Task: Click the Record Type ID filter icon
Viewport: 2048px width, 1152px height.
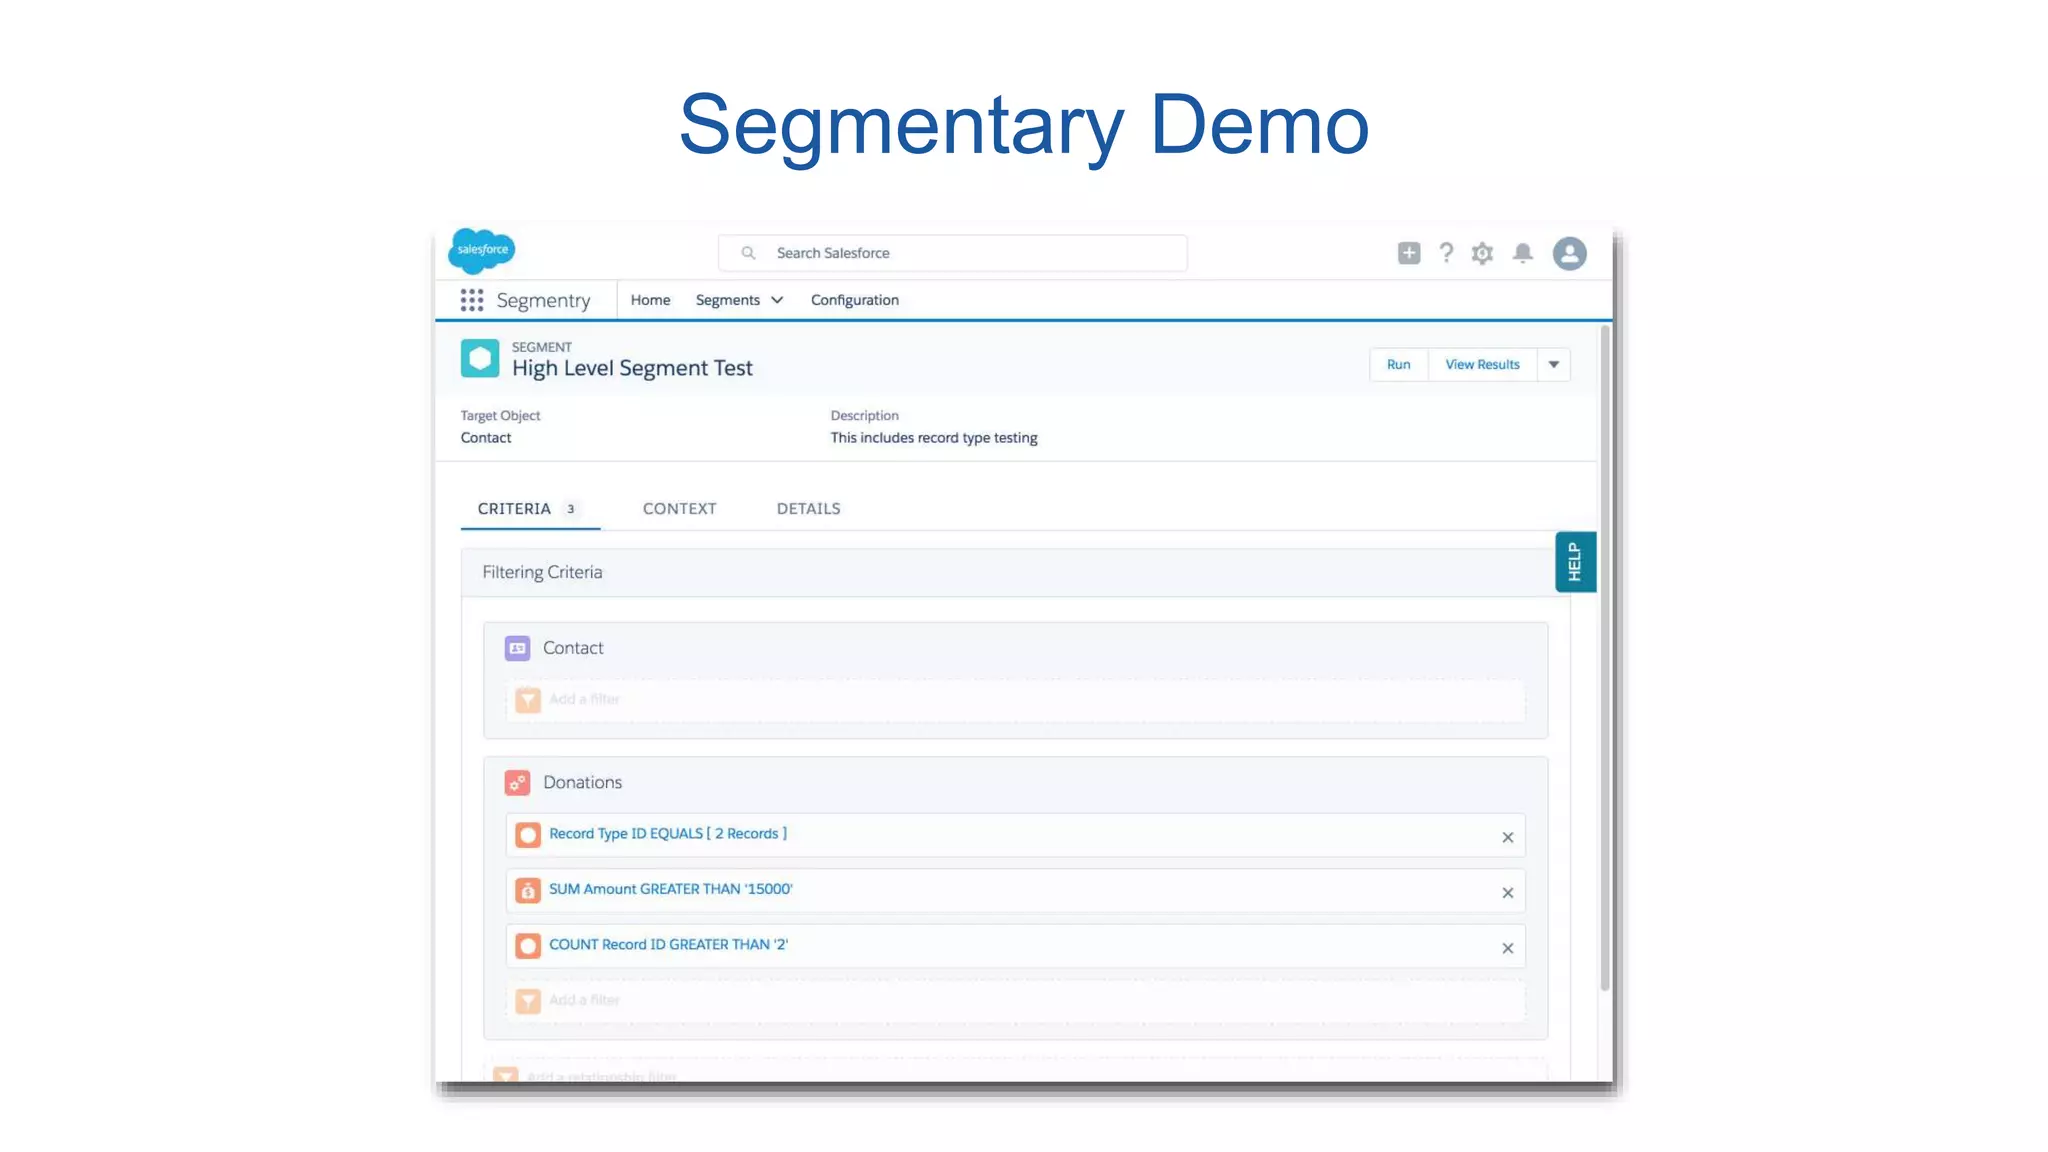Action: [x=528, y=835]
